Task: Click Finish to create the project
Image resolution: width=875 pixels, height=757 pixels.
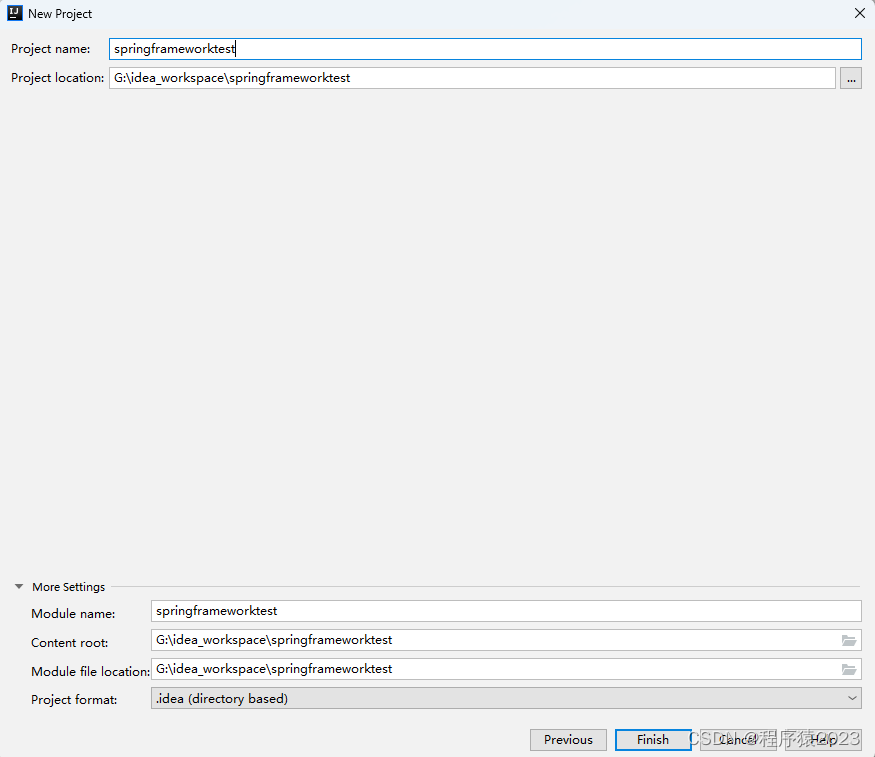Action: 652,740
